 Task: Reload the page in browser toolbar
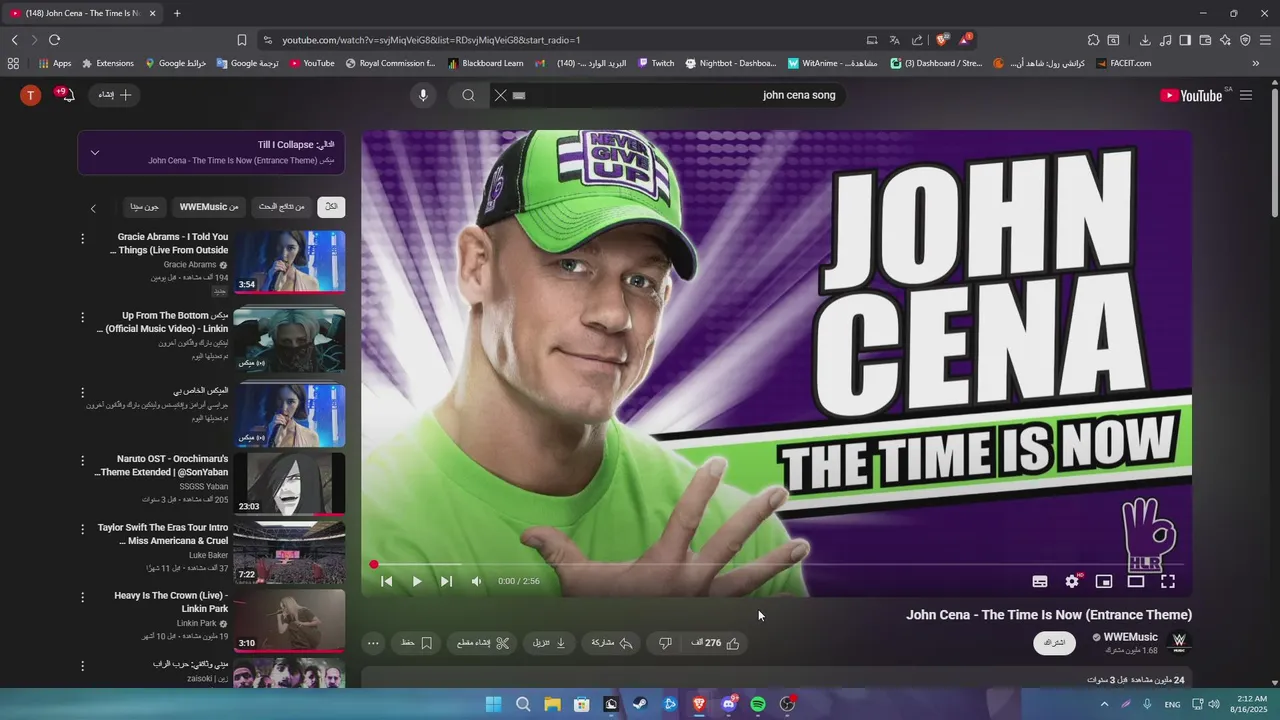point(54,40)
